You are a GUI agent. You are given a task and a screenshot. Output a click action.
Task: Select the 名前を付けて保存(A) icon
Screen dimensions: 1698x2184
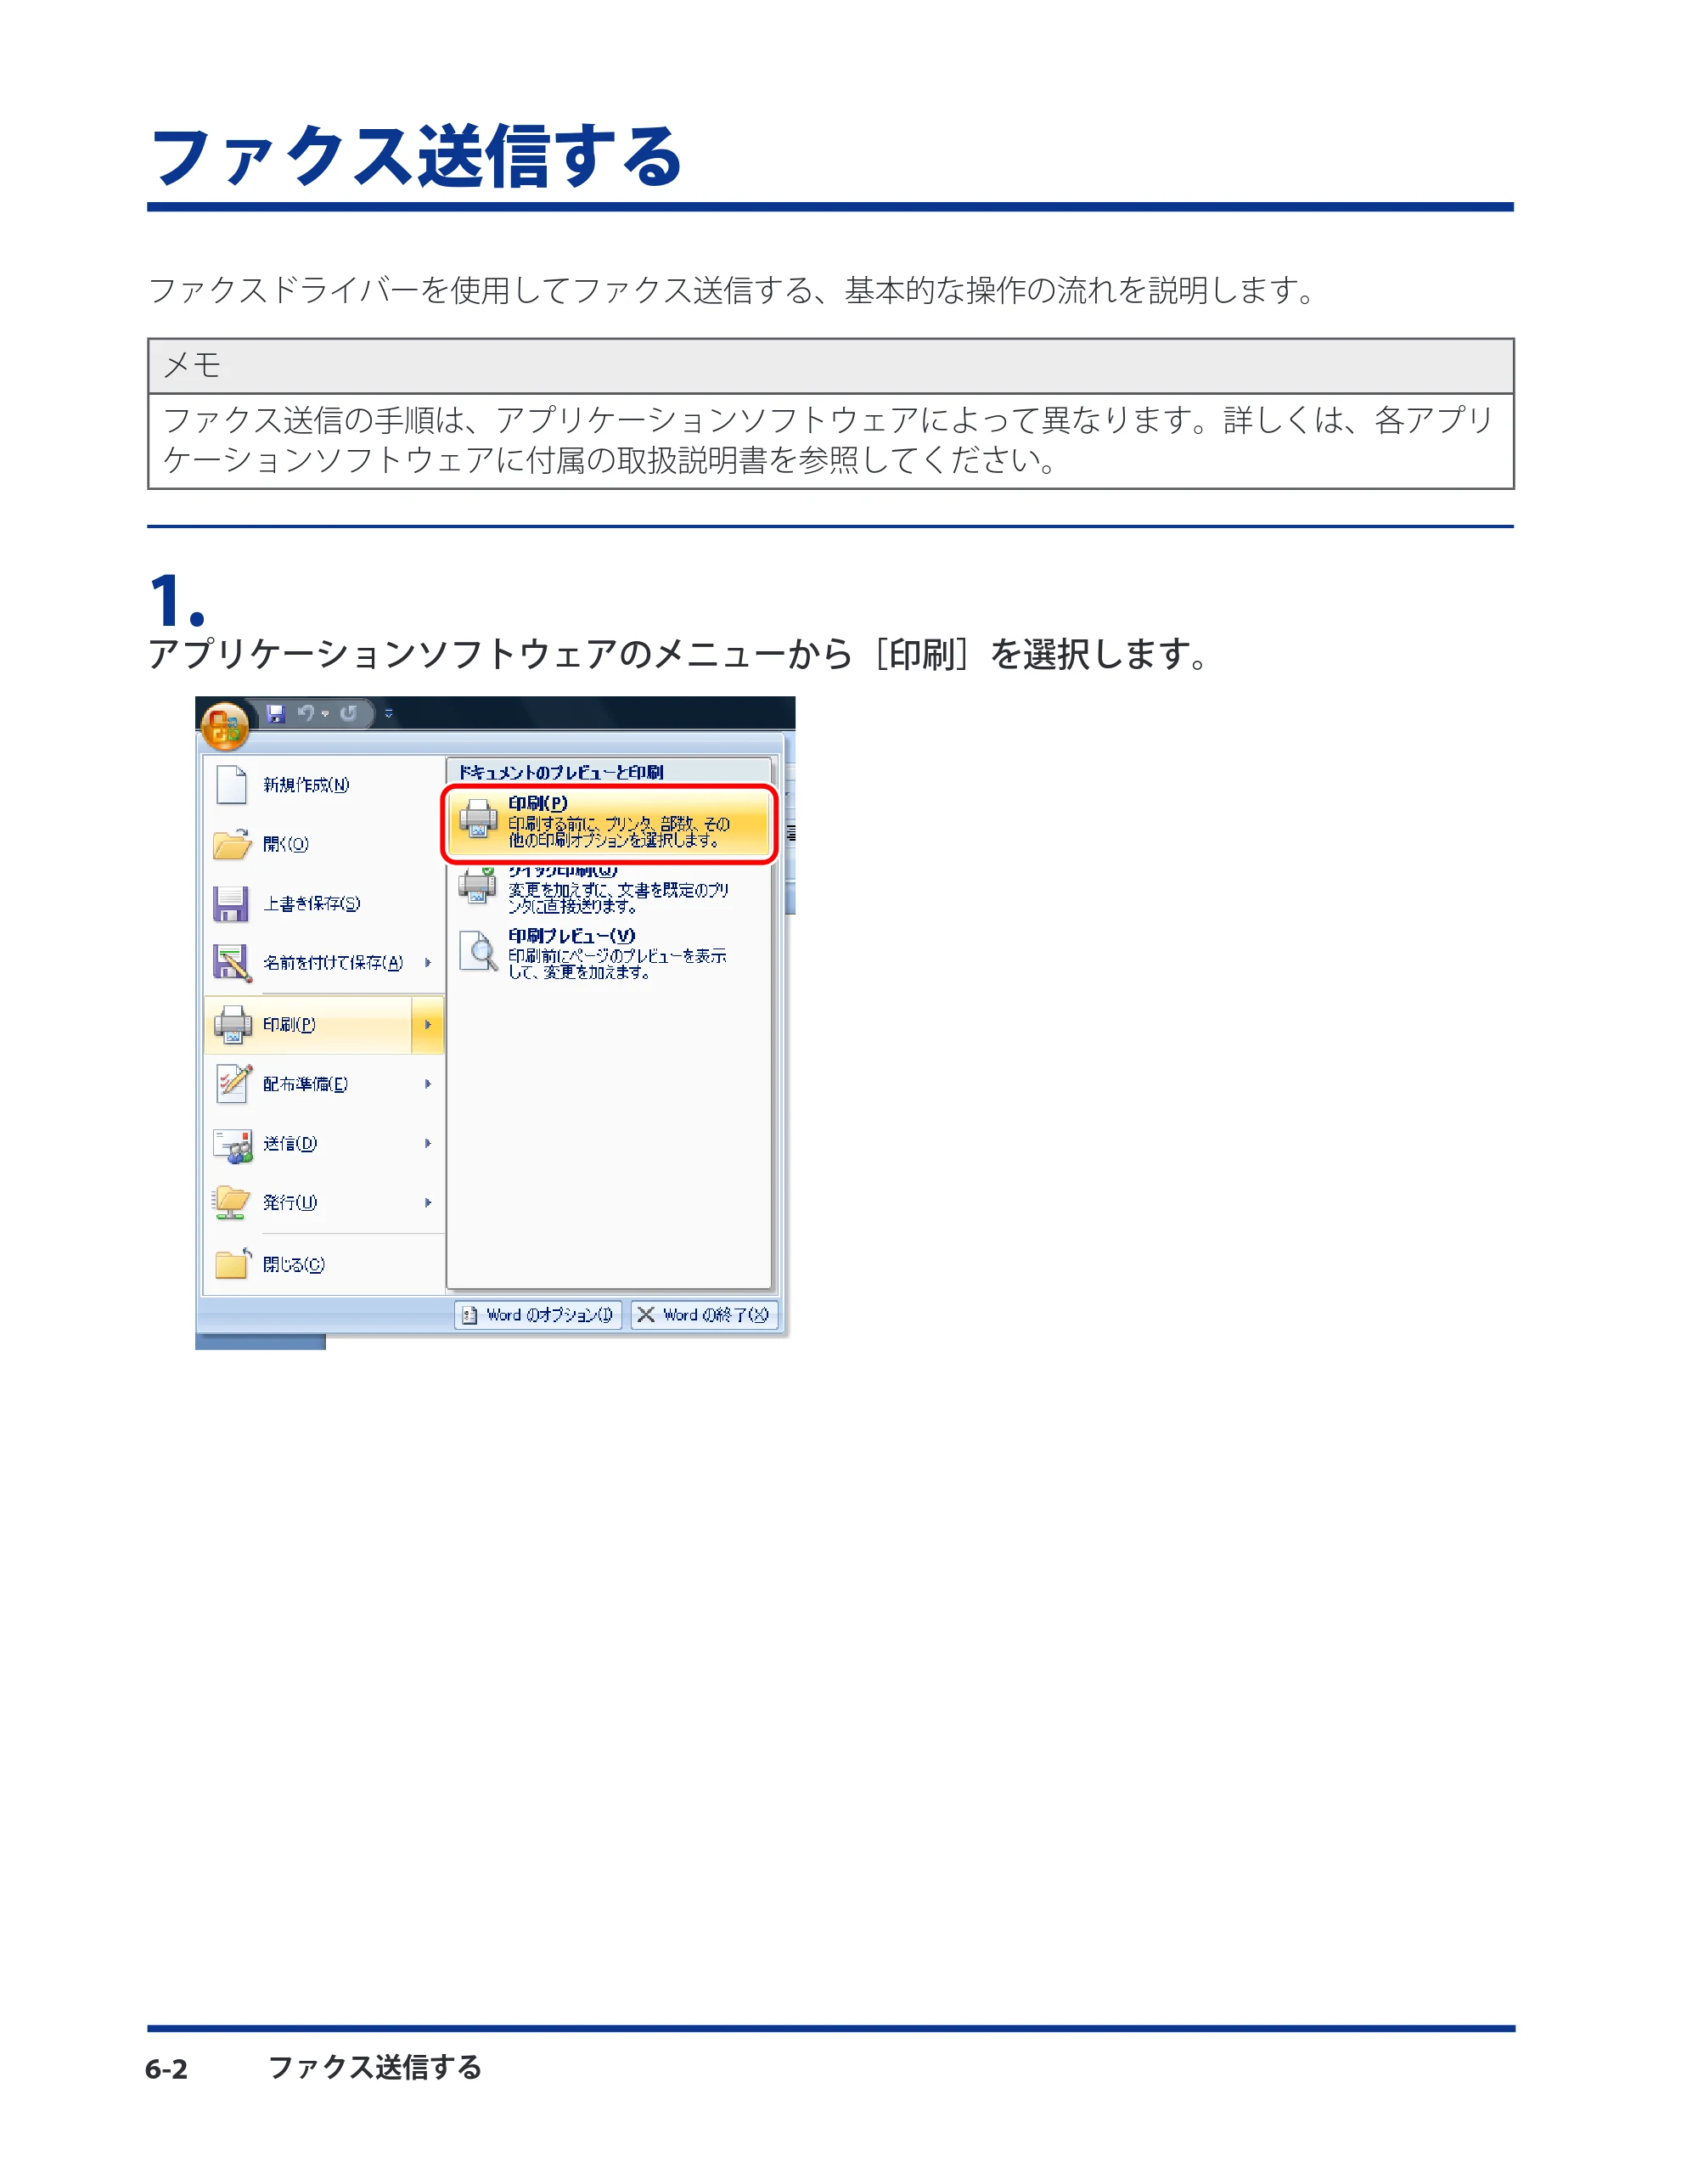pos(232,963)
